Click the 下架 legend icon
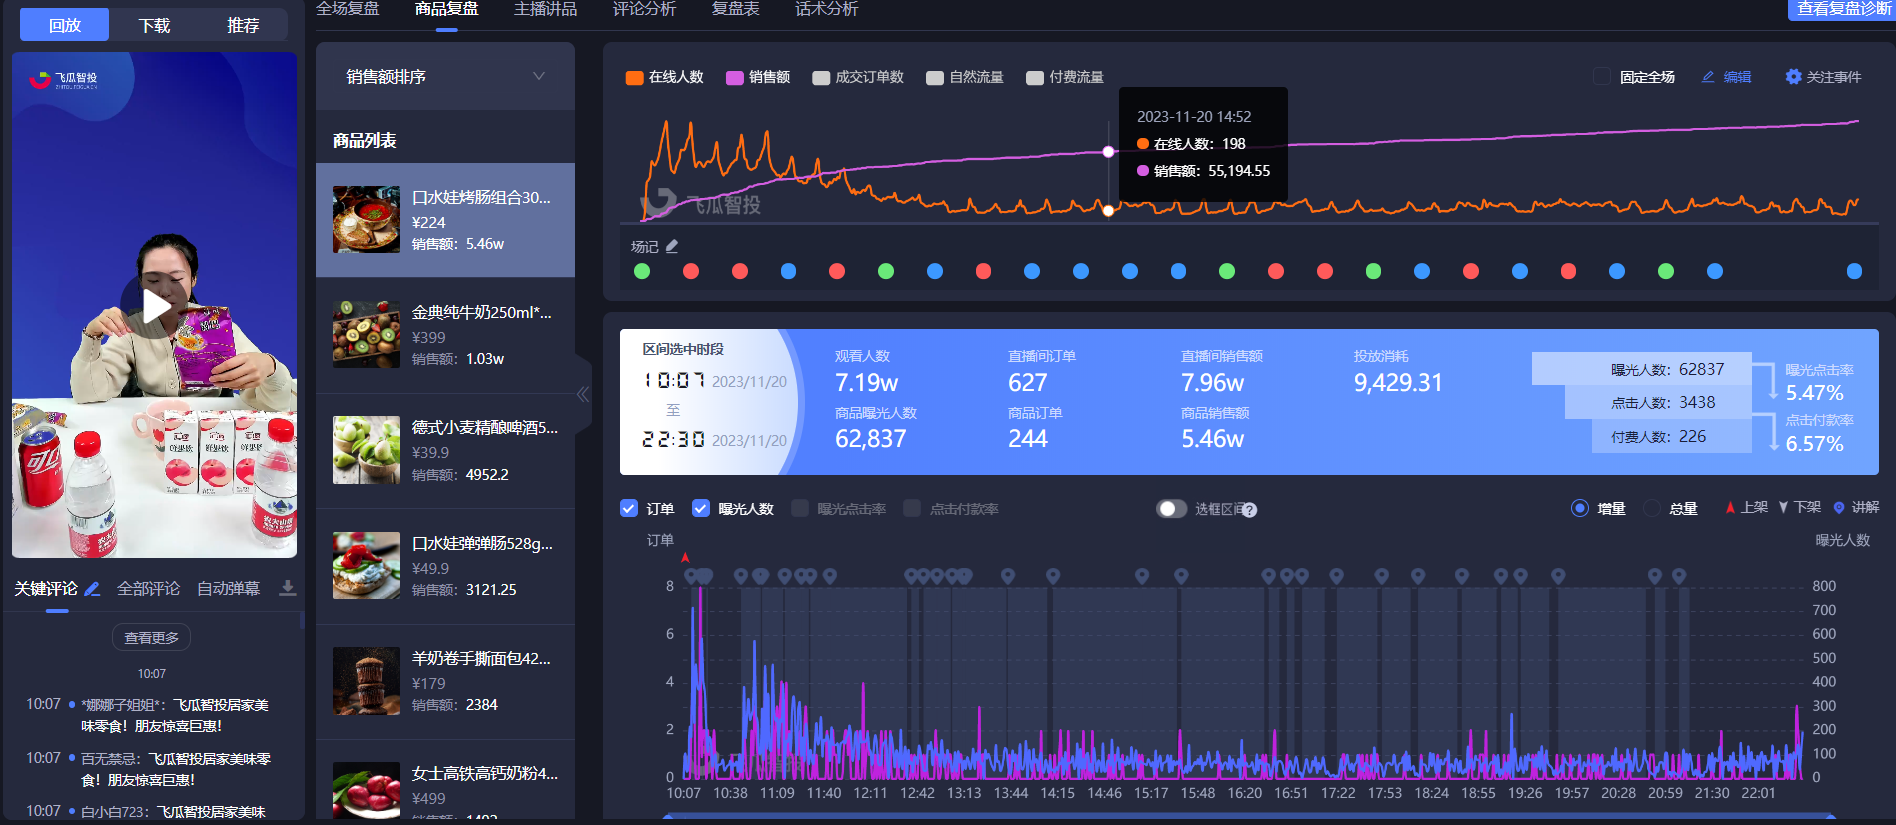This screenshot has height=825, width=1896. coord(1783,508)
